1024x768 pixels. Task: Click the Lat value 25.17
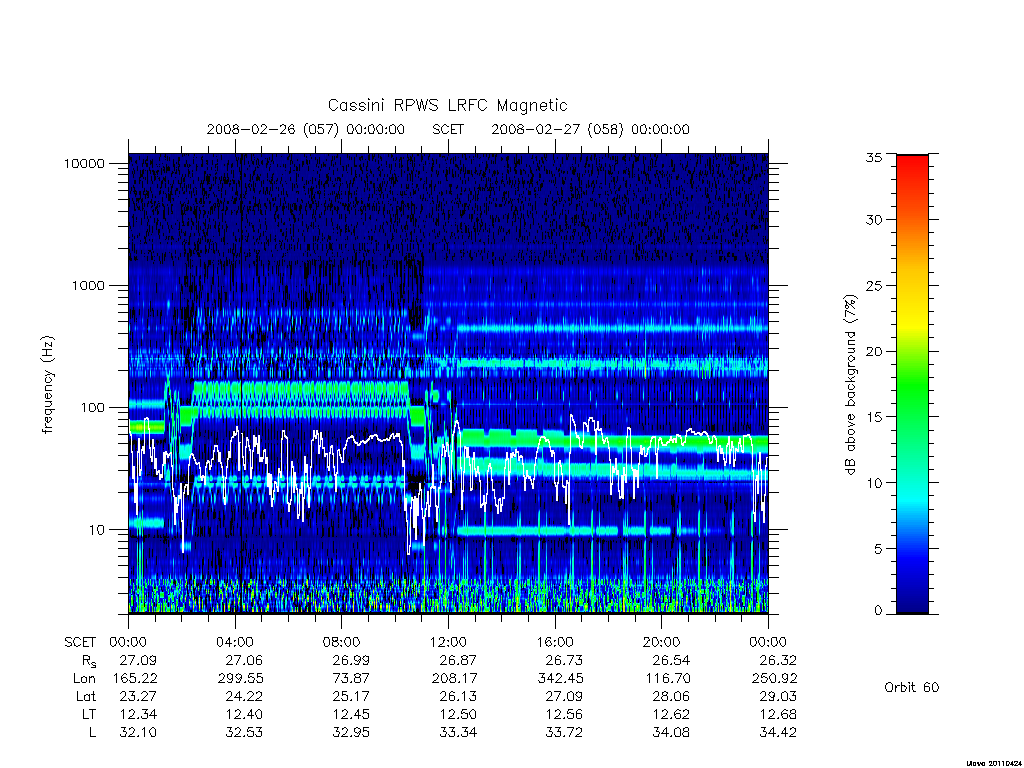(351, 696)
